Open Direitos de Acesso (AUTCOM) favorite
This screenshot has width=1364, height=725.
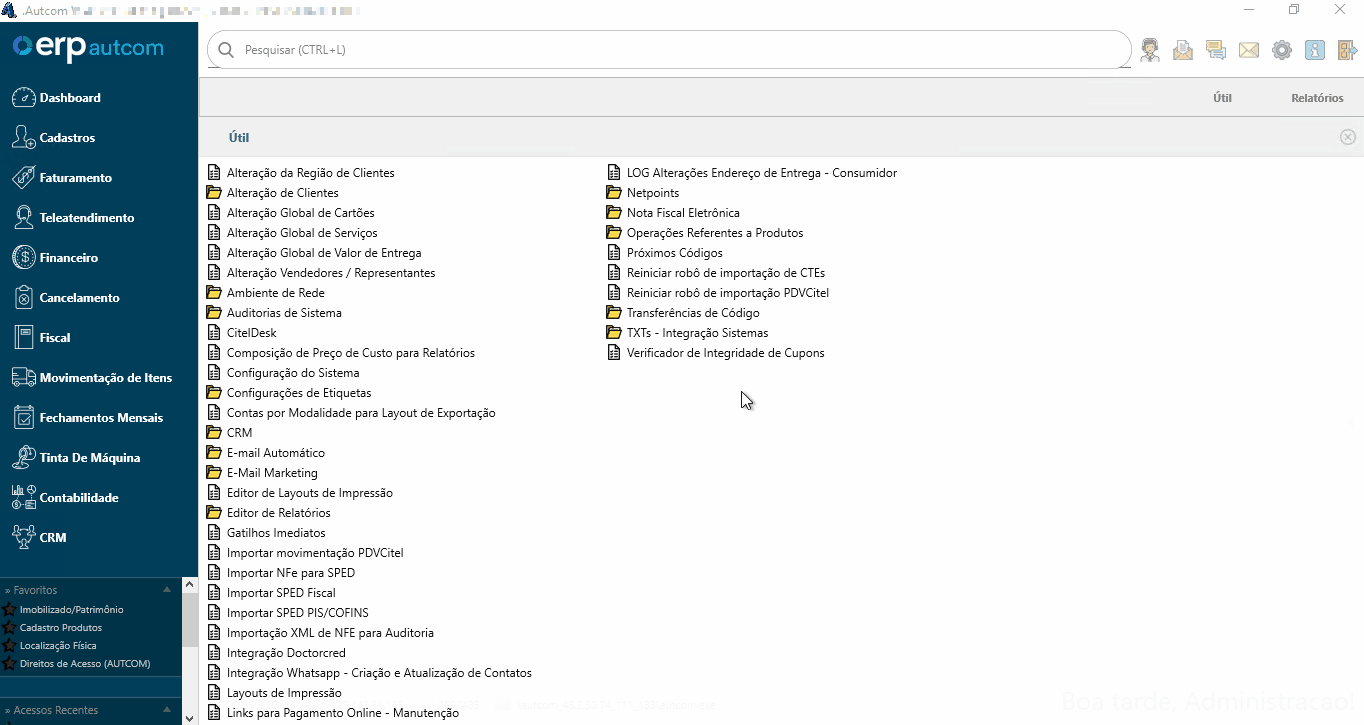click(x=85, y=663)
